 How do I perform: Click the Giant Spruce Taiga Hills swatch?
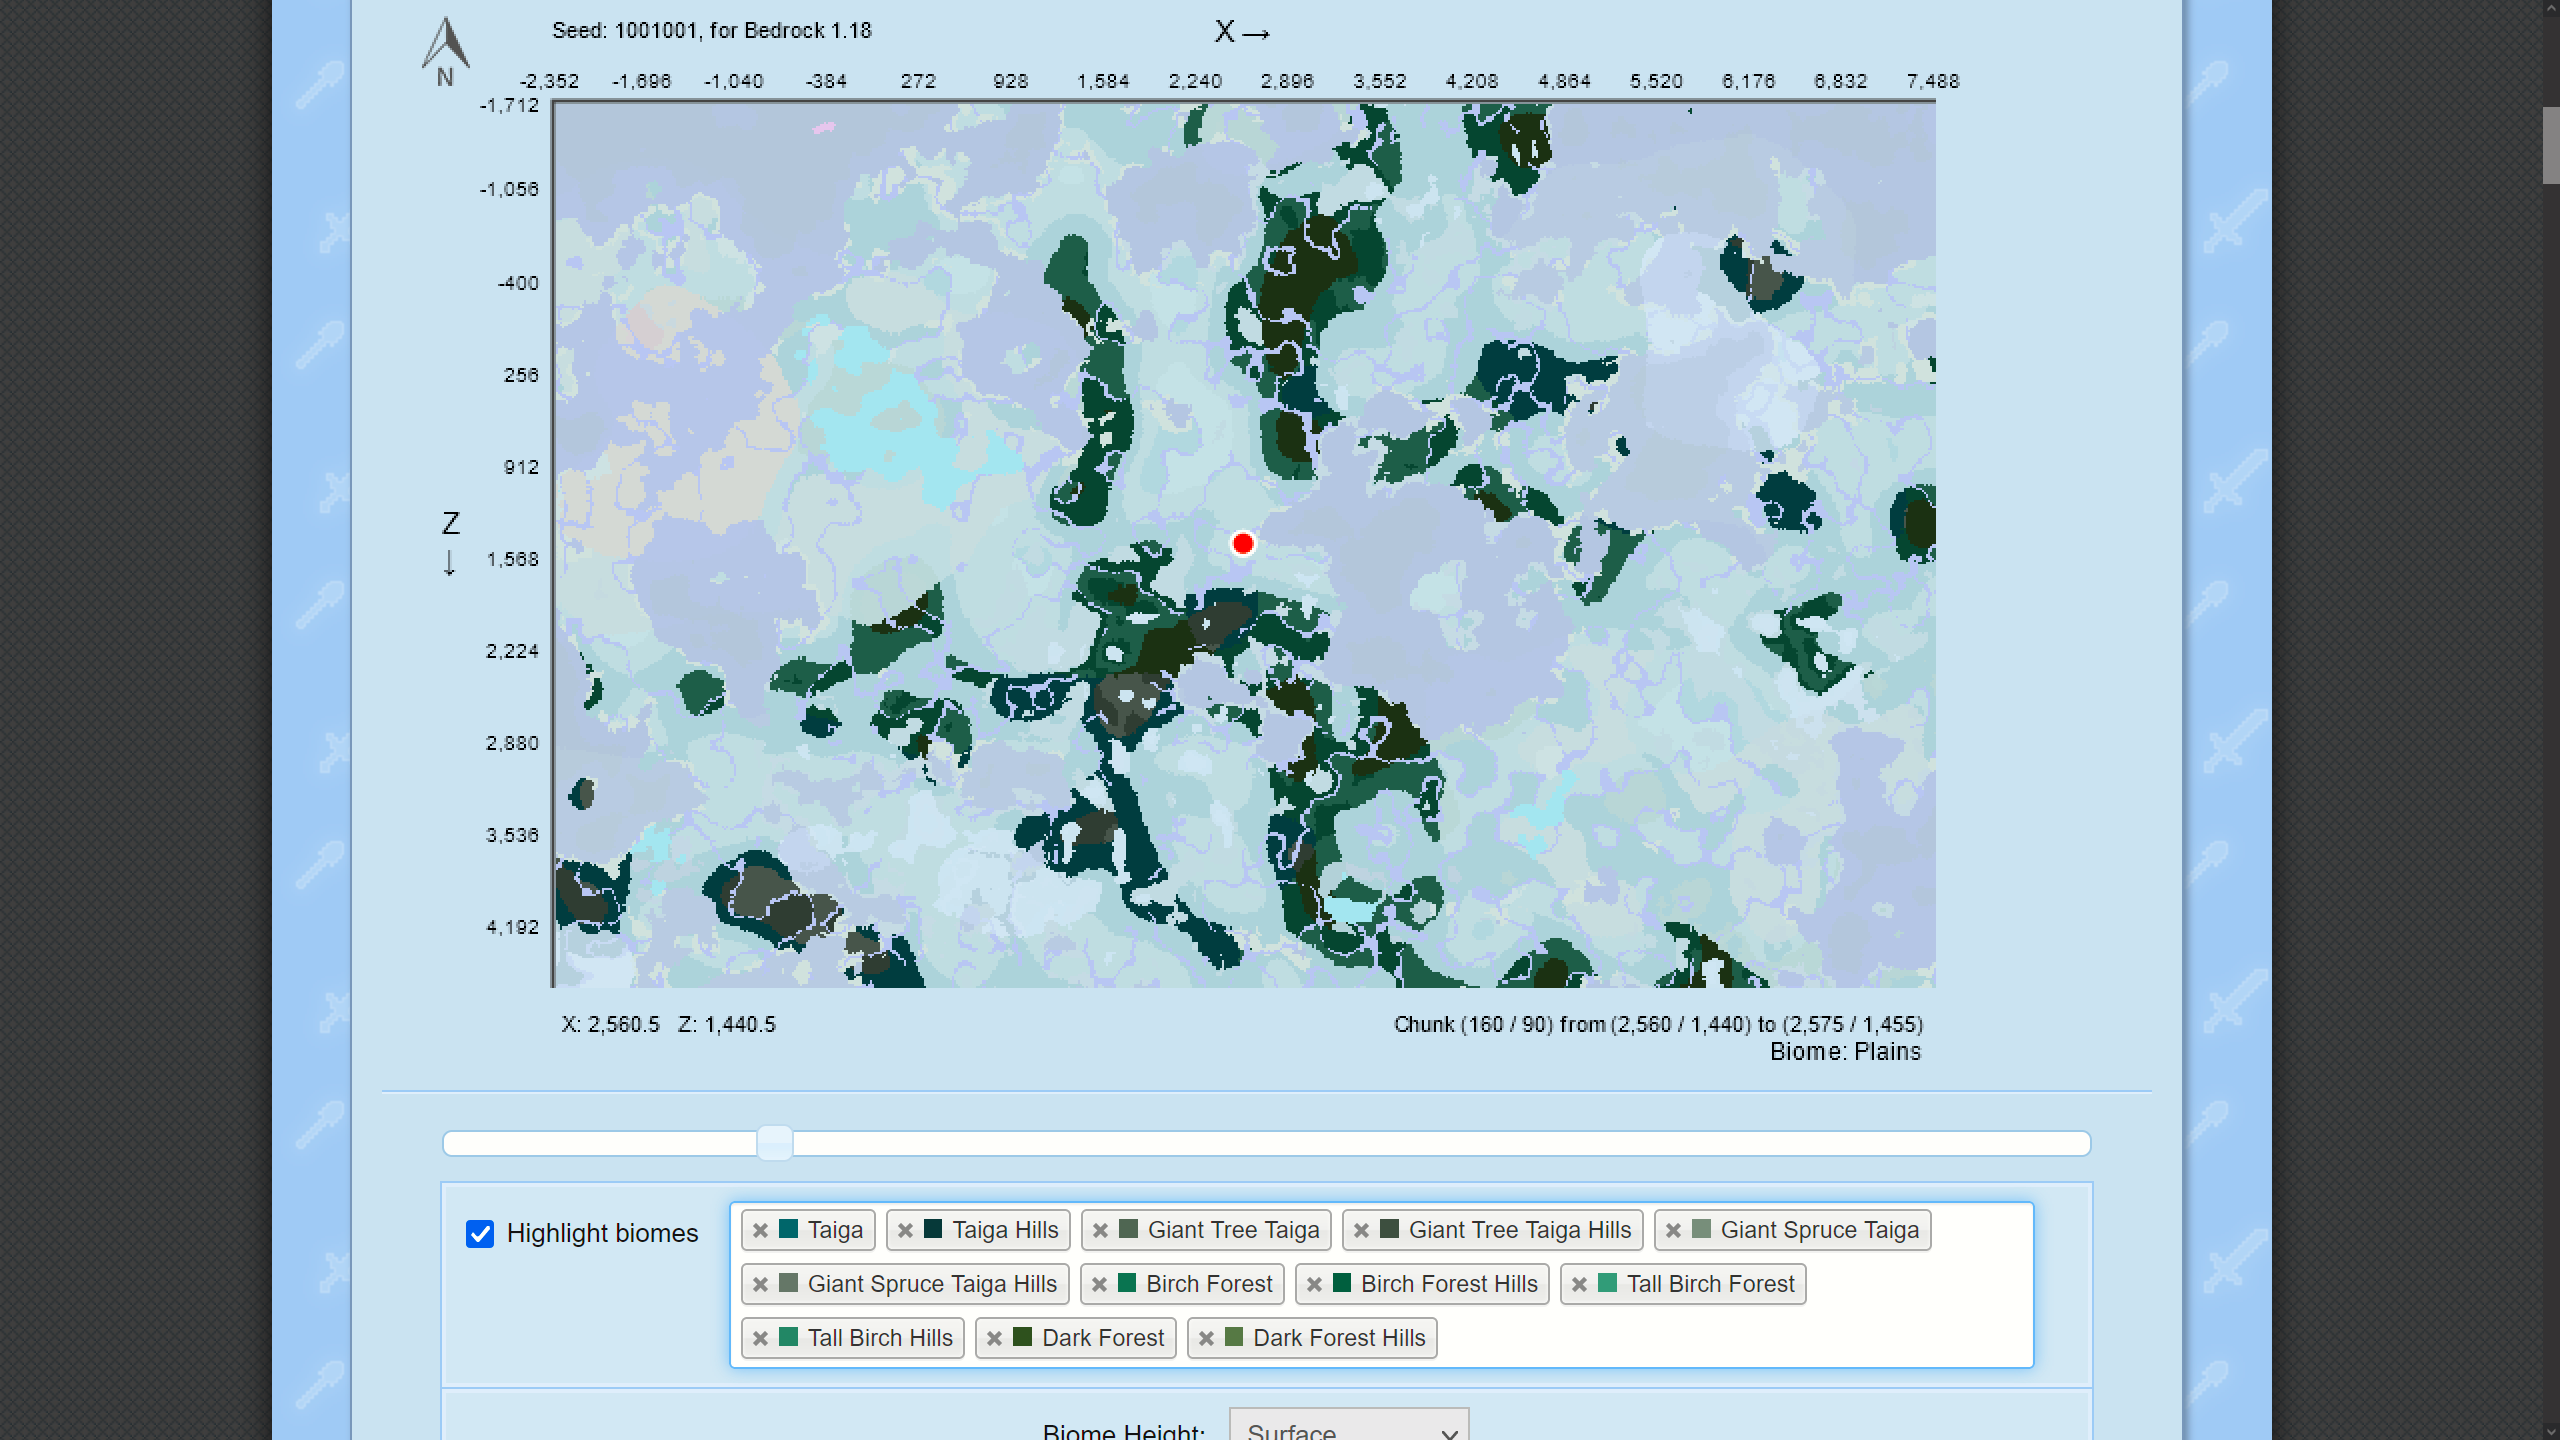coord(788,1283)
